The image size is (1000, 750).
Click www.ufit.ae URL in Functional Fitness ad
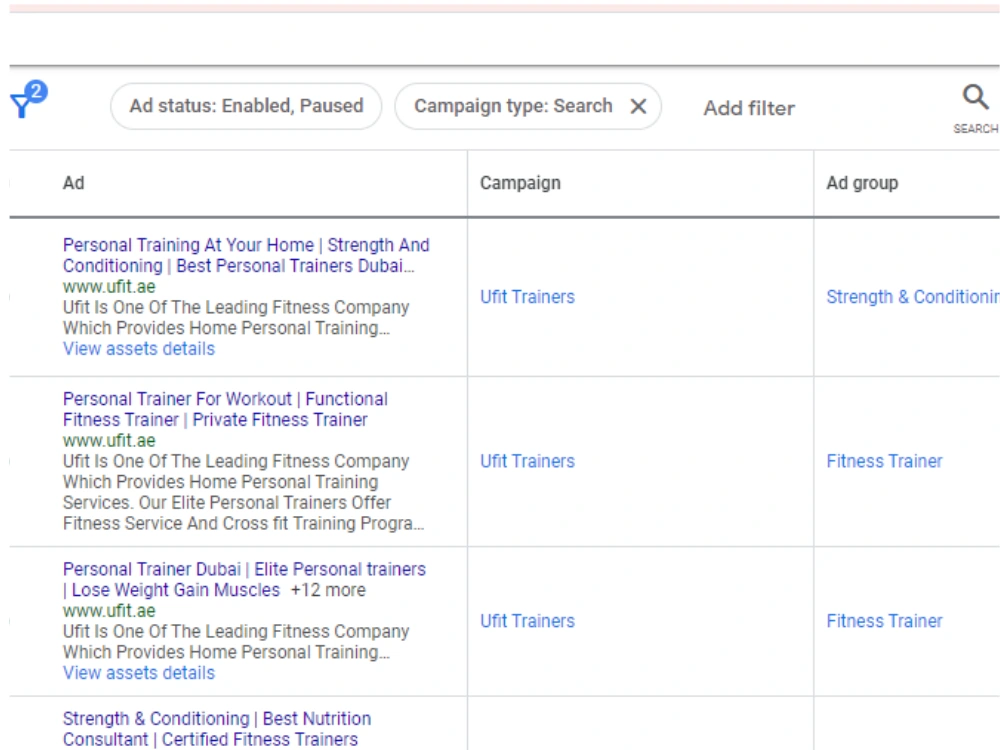click(x=109, y=441)
